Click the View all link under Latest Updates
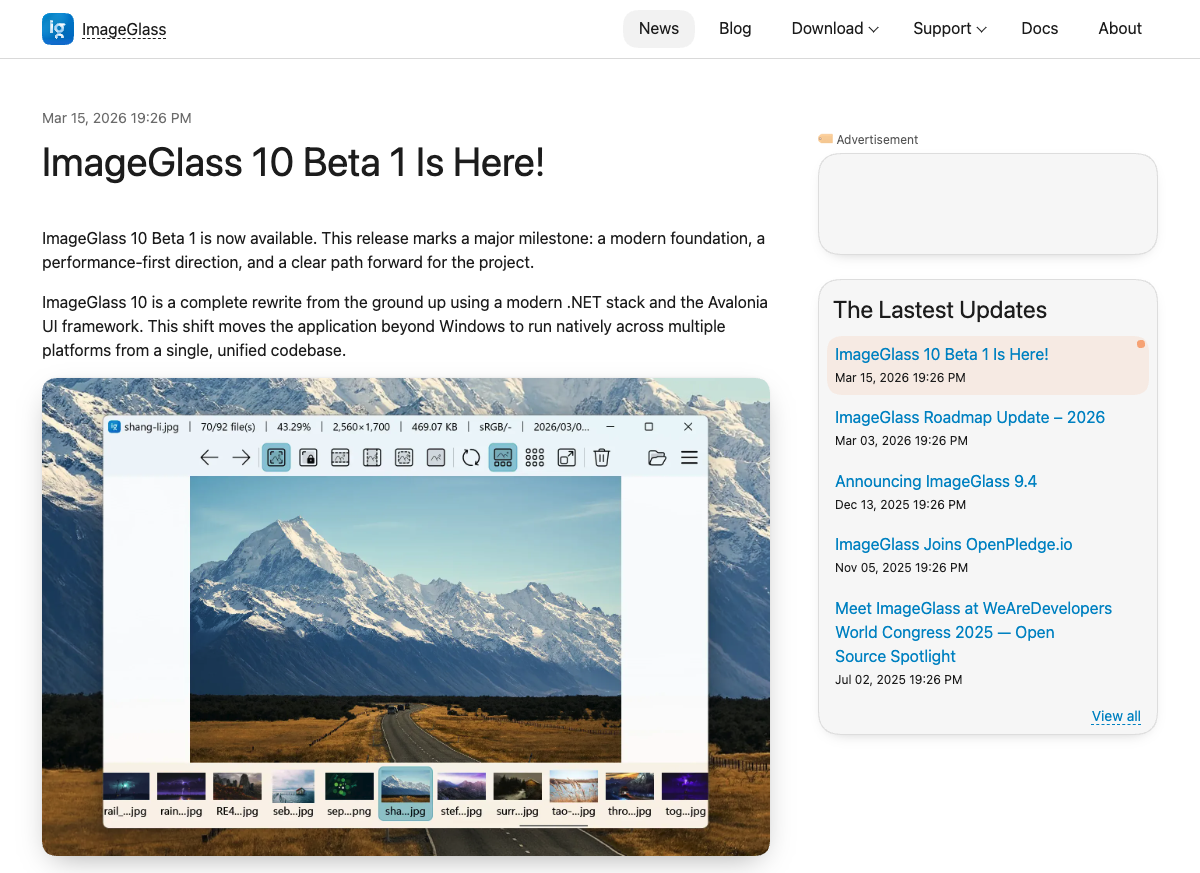This screenshot has width=1200, height=873. point(1116,716)
